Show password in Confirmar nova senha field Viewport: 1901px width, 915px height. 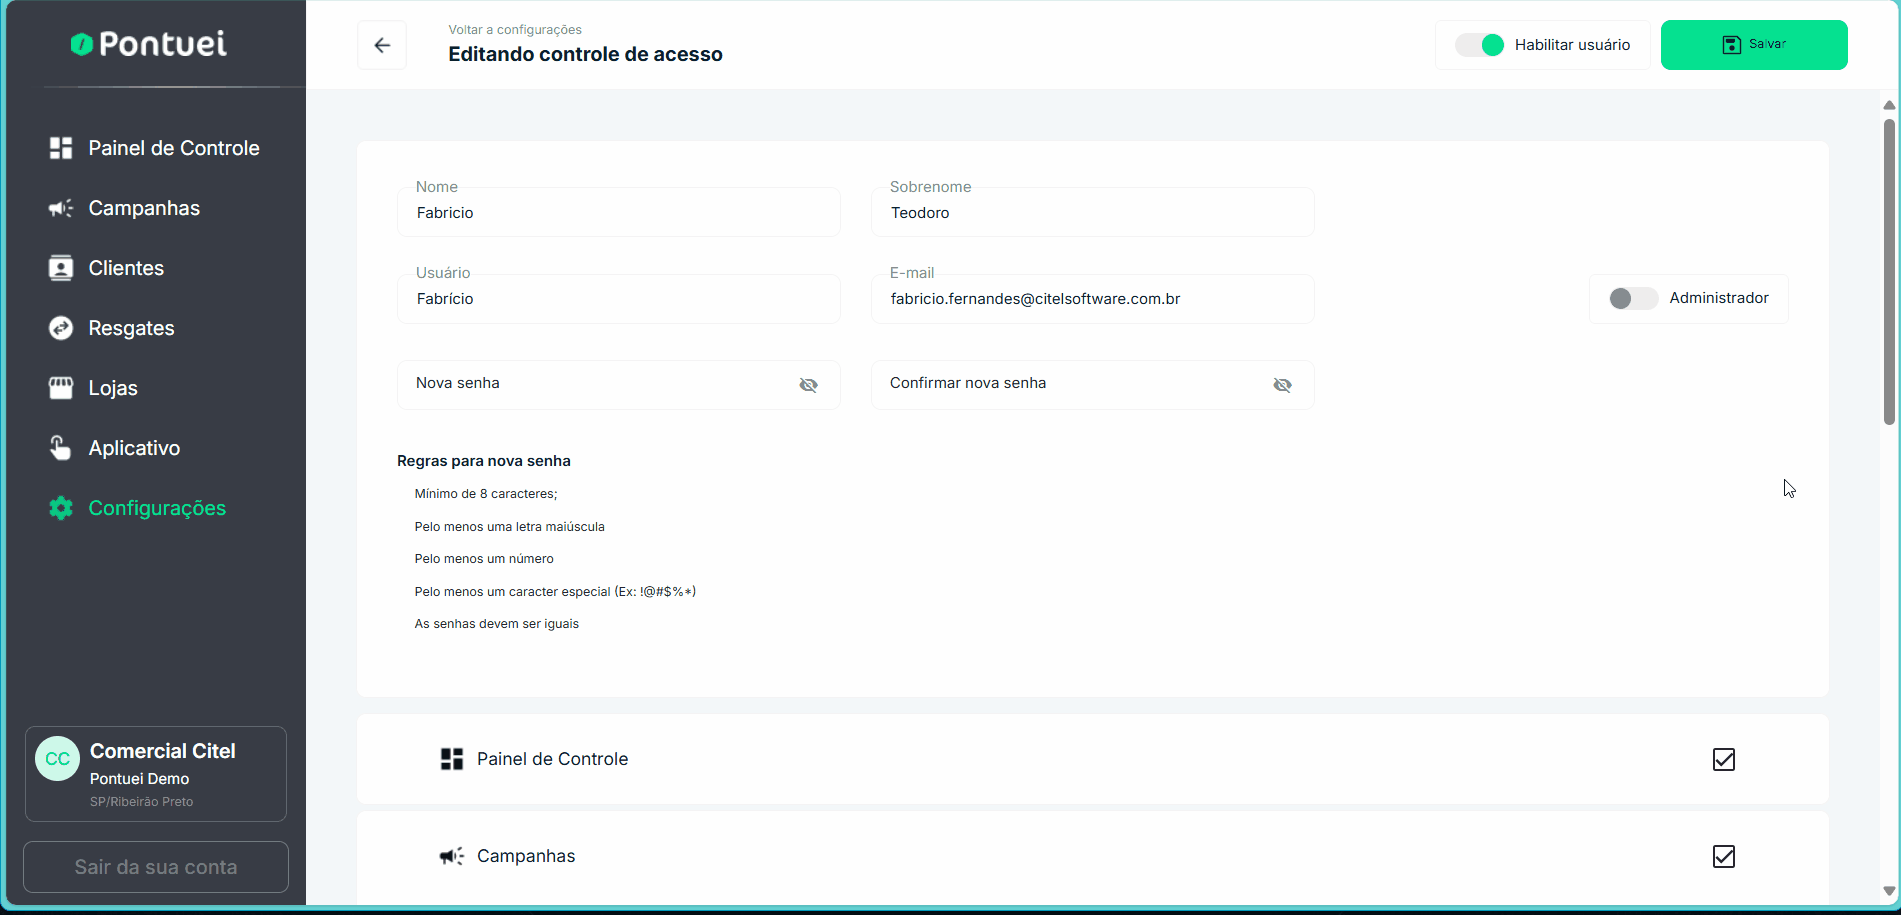1282,385
